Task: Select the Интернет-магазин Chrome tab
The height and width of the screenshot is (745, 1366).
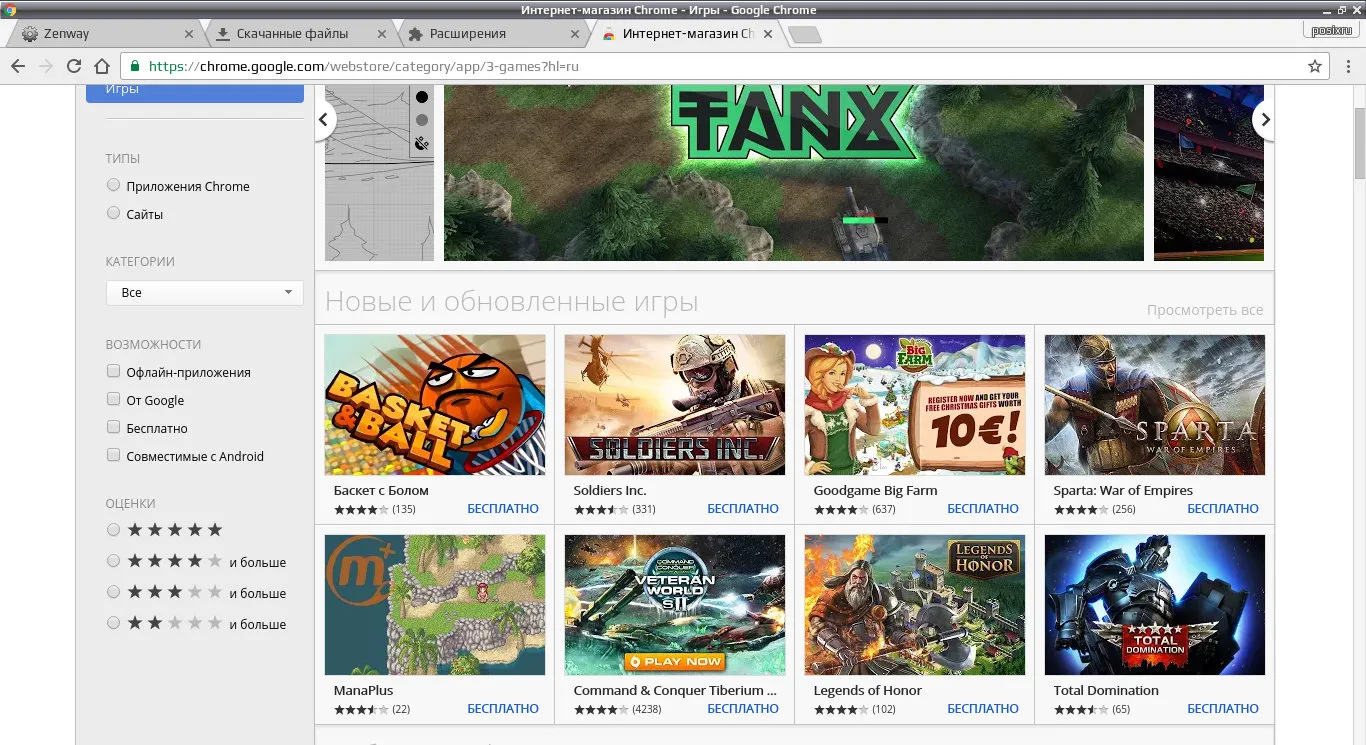Action: [x=688, y=34]
